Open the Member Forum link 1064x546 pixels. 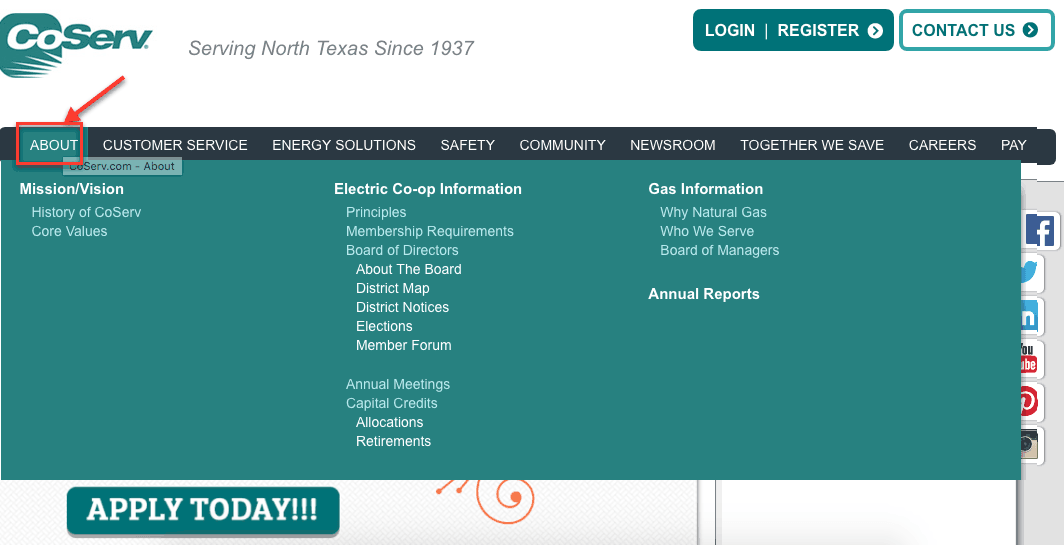click(x=403, y=345)
